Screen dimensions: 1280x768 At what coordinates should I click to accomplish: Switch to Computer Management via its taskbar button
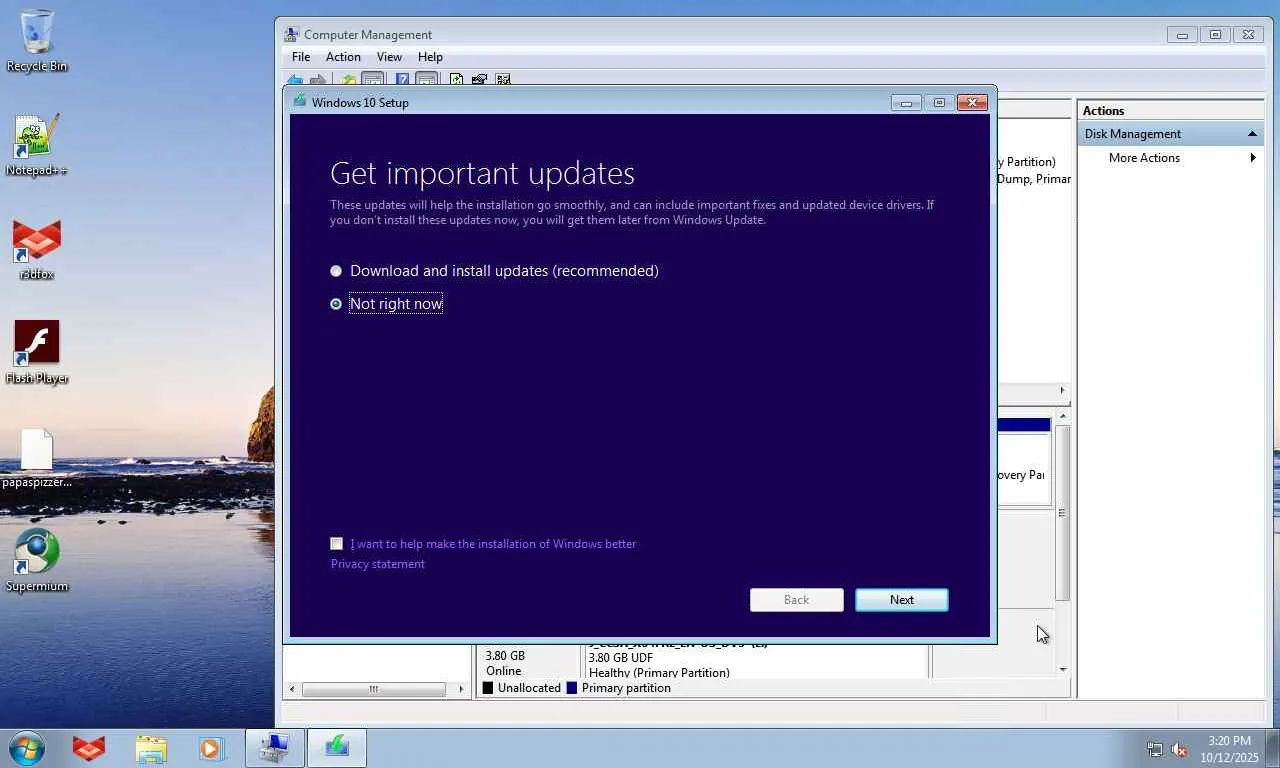275,748
